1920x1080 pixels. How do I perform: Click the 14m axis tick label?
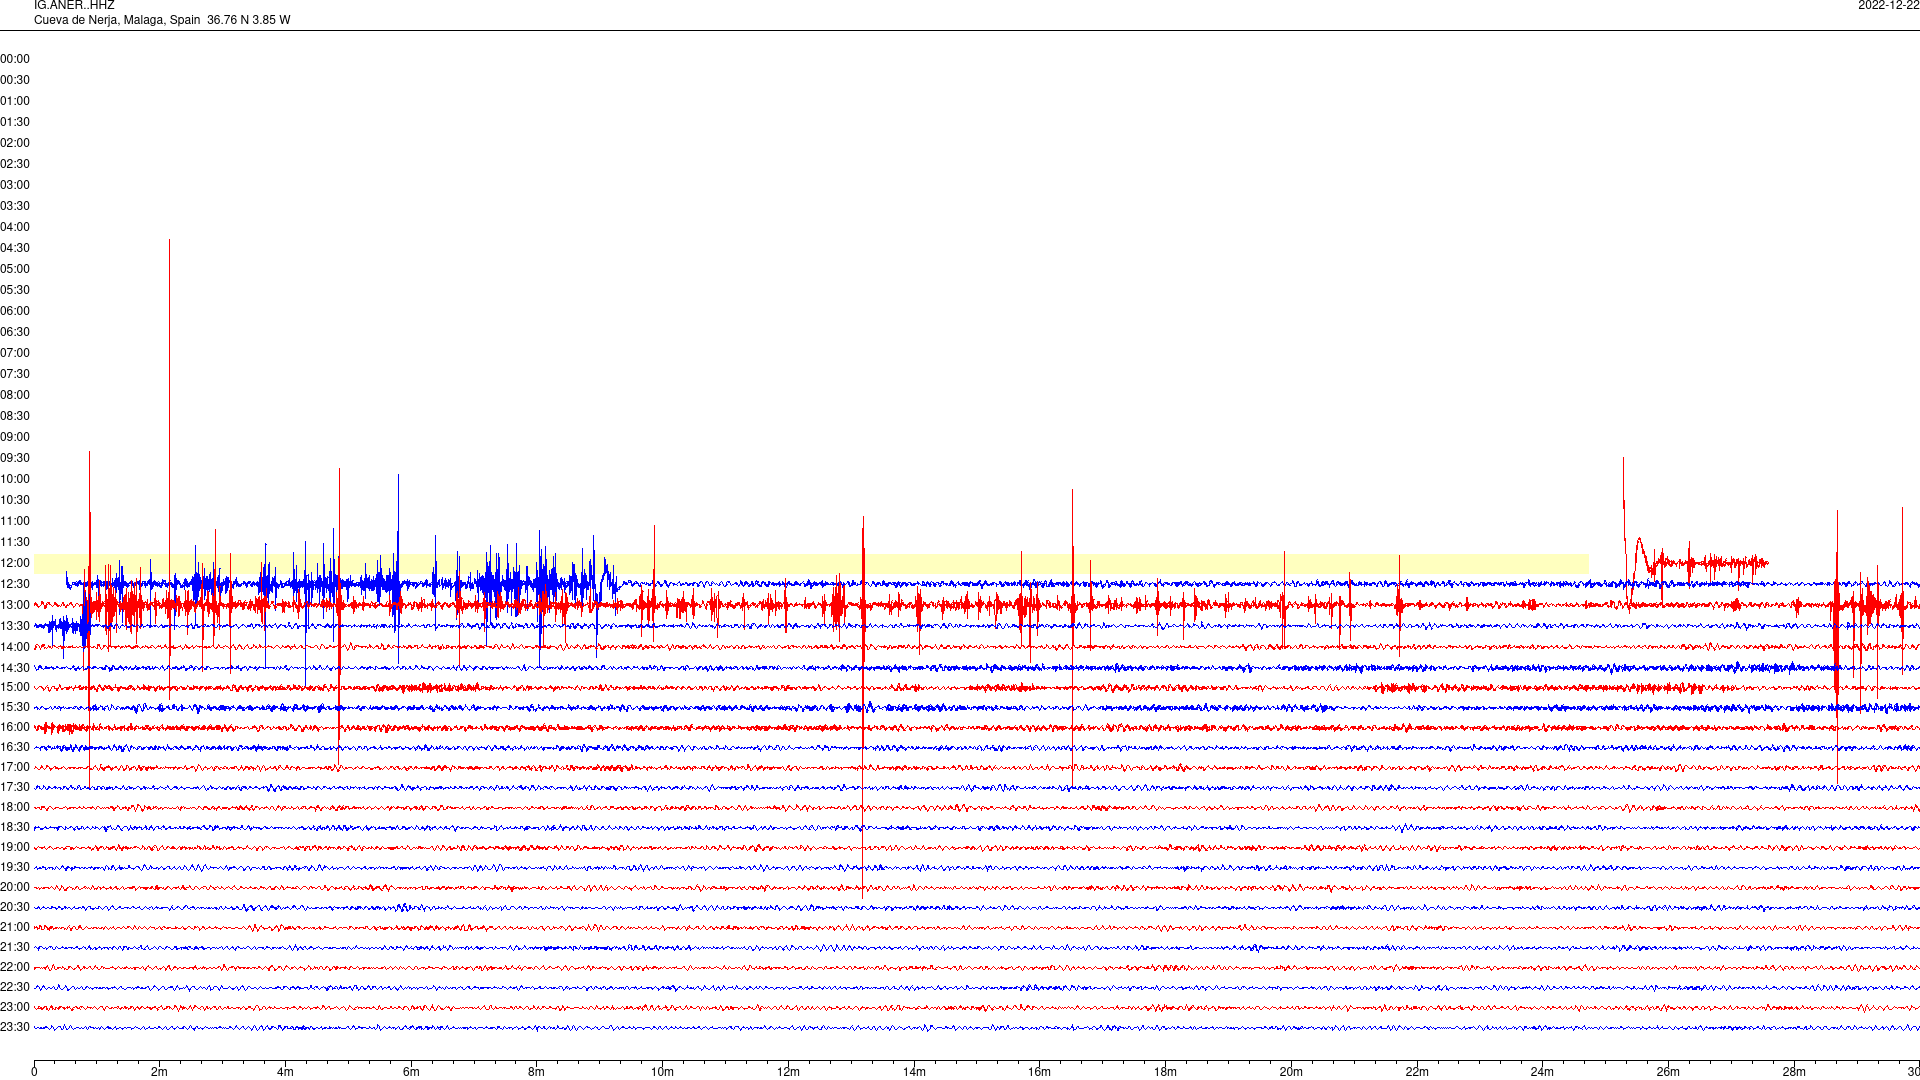[914, 1072]
